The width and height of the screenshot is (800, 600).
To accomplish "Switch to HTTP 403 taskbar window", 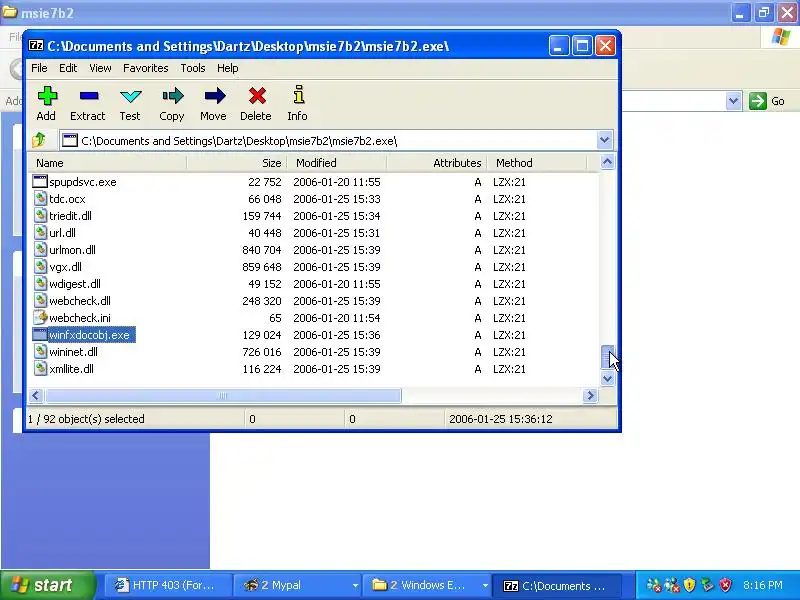I will pyautogui.click(x=167, y=585).
